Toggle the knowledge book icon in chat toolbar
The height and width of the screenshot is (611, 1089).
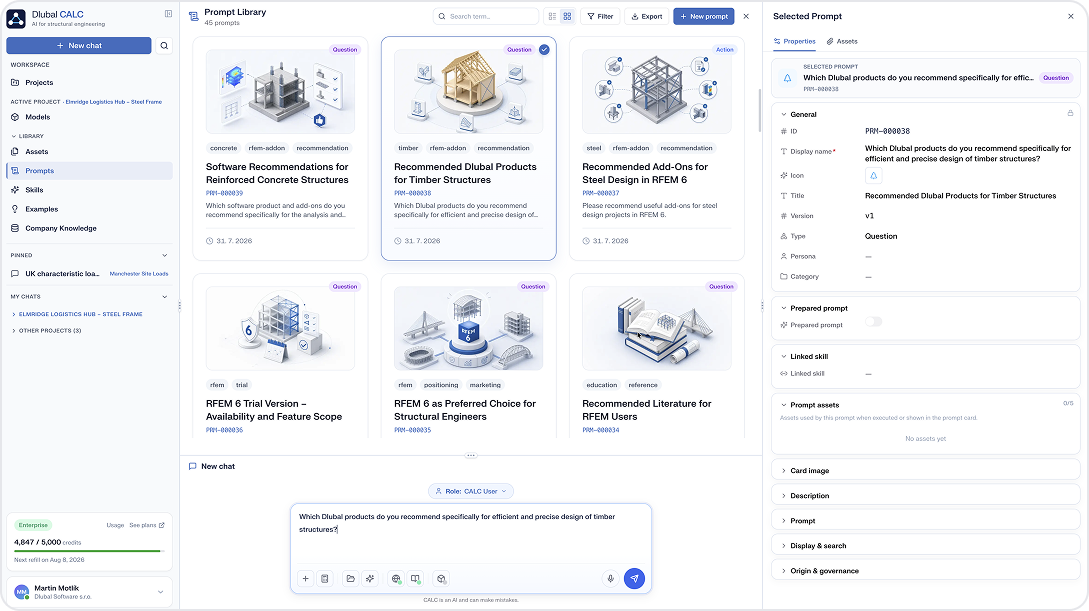coord(415,578)
